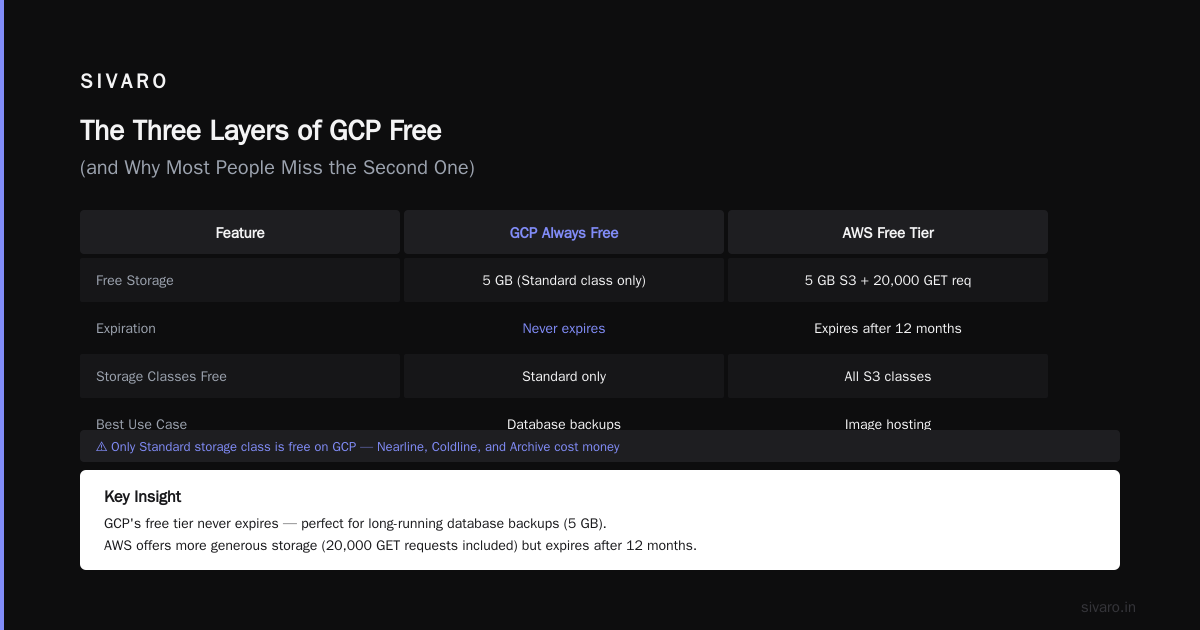Click the 'AWS offers more generous storage' sentence
Viewport: 1200px width, 630px height.
pyautogui.click(x=400, y=545)
